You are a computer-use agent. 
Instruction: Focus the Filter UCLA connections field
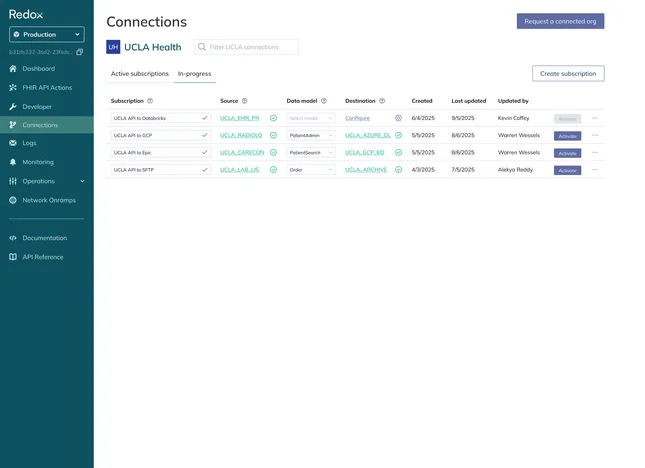[246, 47]
